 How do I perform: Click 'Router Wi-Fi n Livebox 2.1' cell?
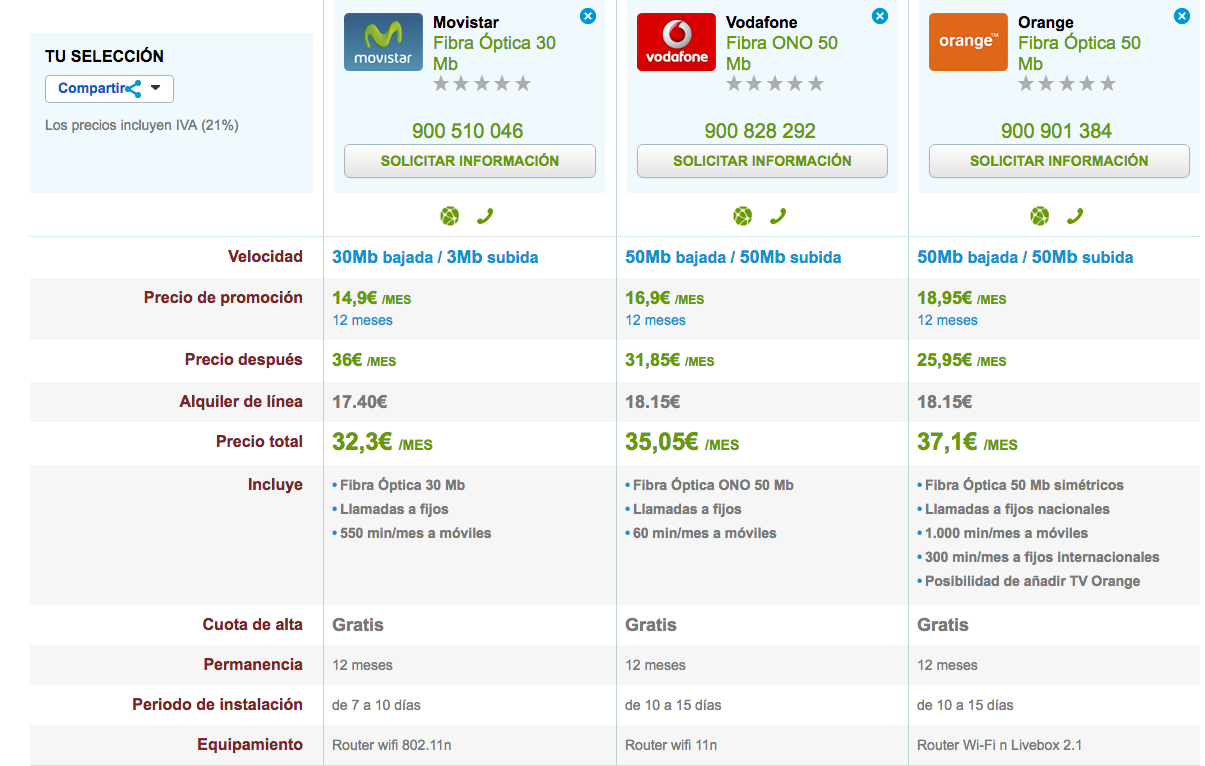pos(999,745)
